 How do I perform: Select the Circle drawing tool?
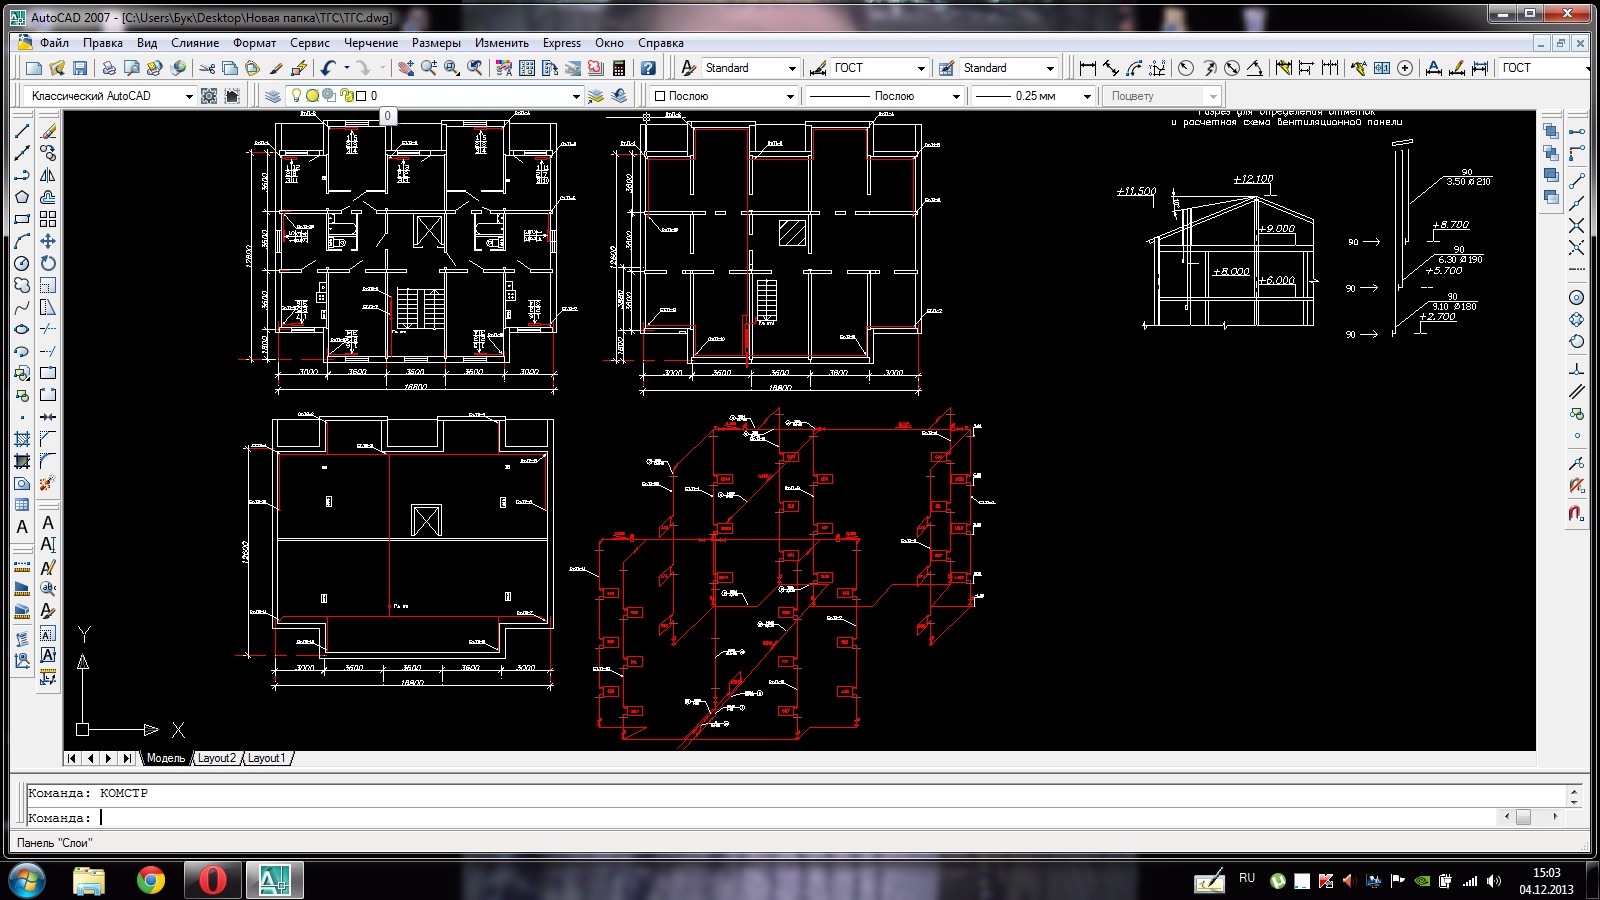coord(22,263)
